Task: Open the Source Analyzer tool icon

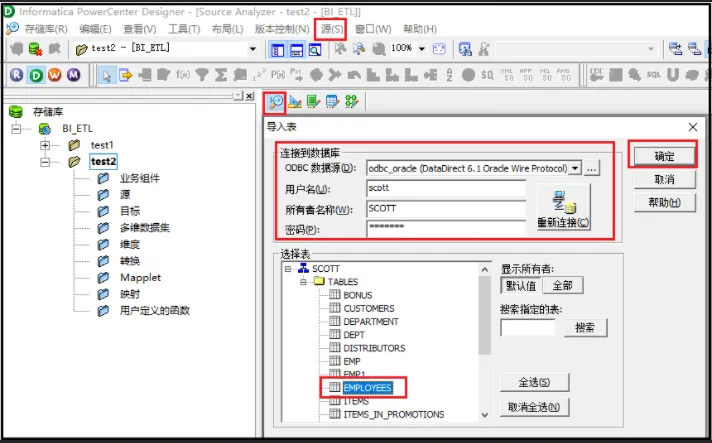Action: pyautogui.click(x=275, y=101)
